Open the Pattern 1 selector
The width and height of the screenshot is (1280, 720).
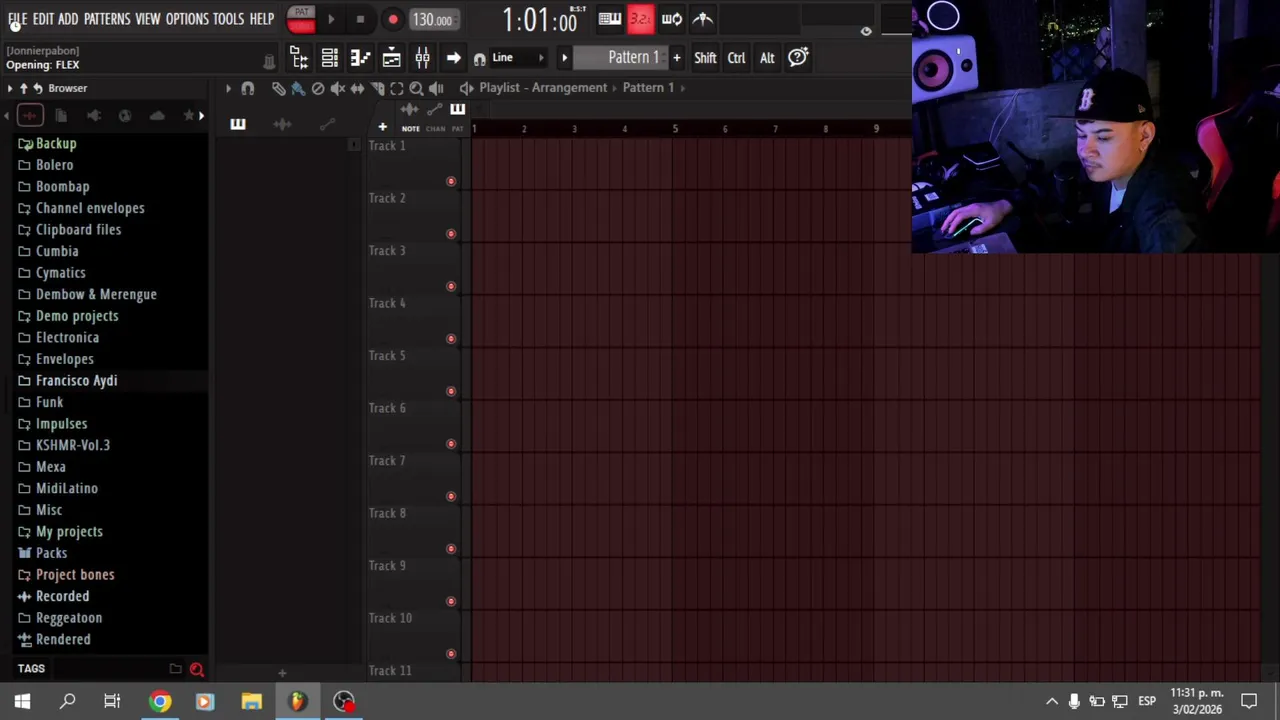tap(620, 58)
